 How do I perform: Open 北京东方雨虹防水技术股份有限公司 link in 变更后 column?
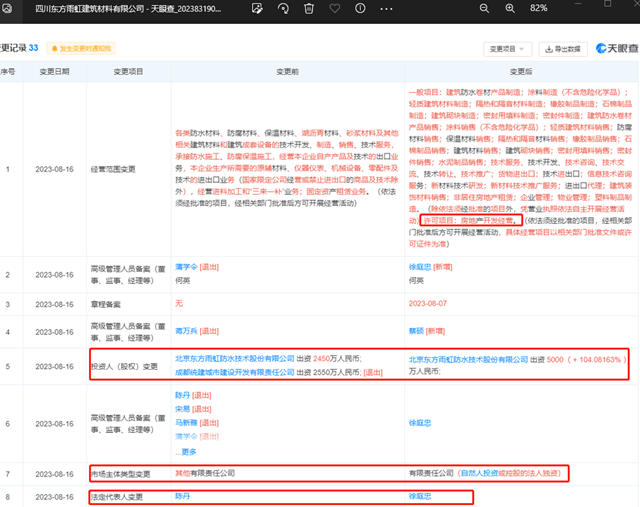(x=468, y=359)
